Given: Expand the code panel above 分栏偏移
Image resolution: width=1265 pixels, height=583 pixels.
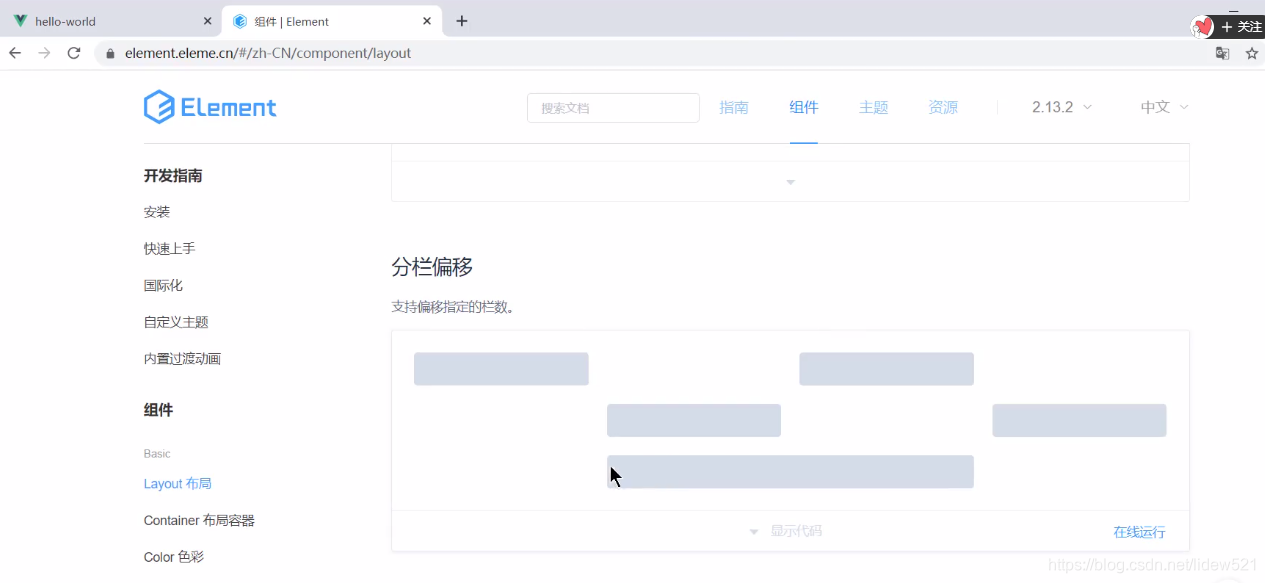Looking at the screenshot, I should (790, 182).
